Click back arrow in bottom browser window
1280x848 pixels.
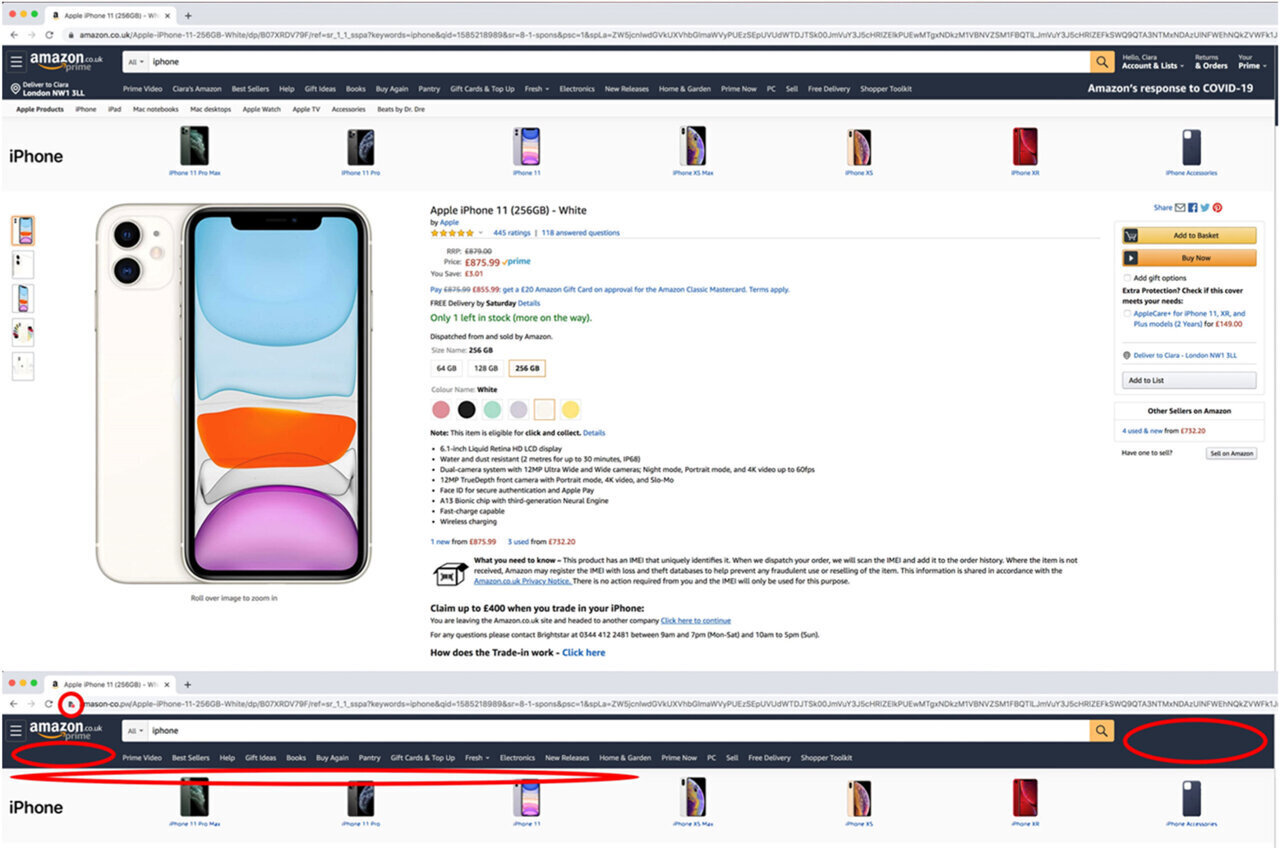(14, 704)
